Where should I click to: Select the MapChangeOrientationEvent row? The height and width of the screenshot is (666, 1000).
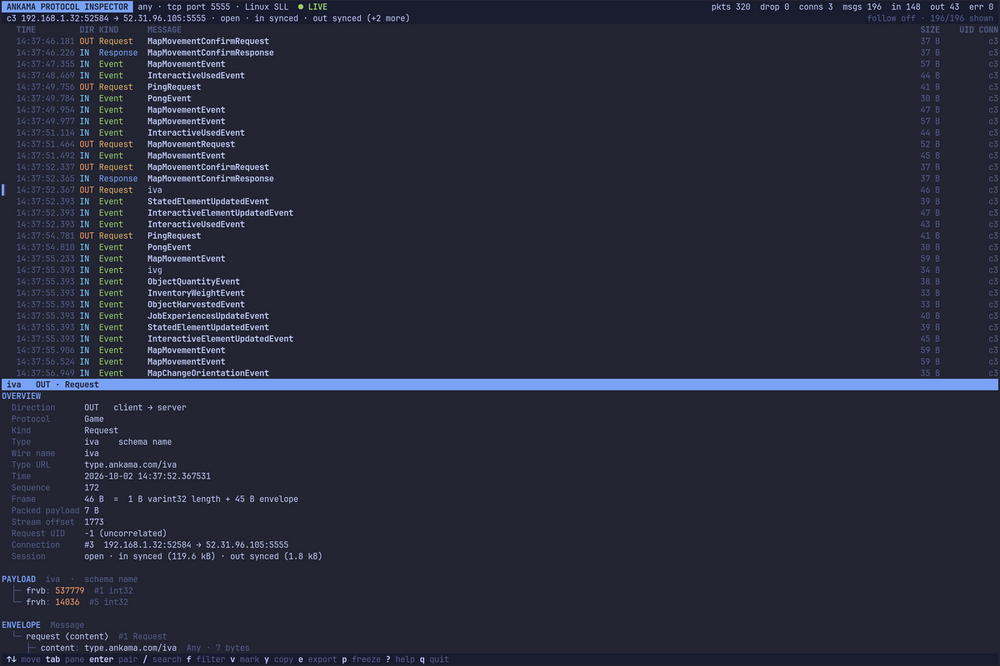[500, 374]
